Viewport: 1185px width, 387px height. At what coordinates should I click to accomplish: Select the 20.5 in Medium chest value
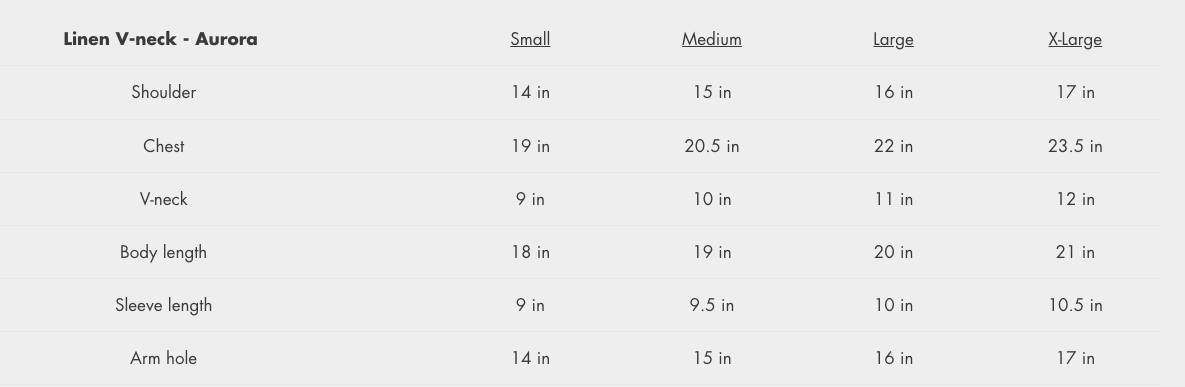click(711, 146)
